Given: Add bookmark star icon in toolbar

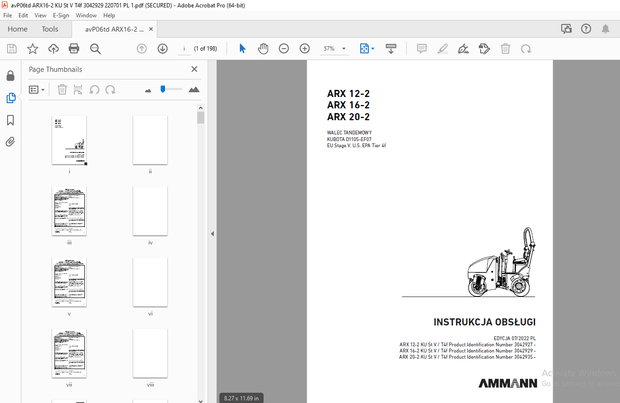Looking at the screenshot, I should [x=32, y=49].
